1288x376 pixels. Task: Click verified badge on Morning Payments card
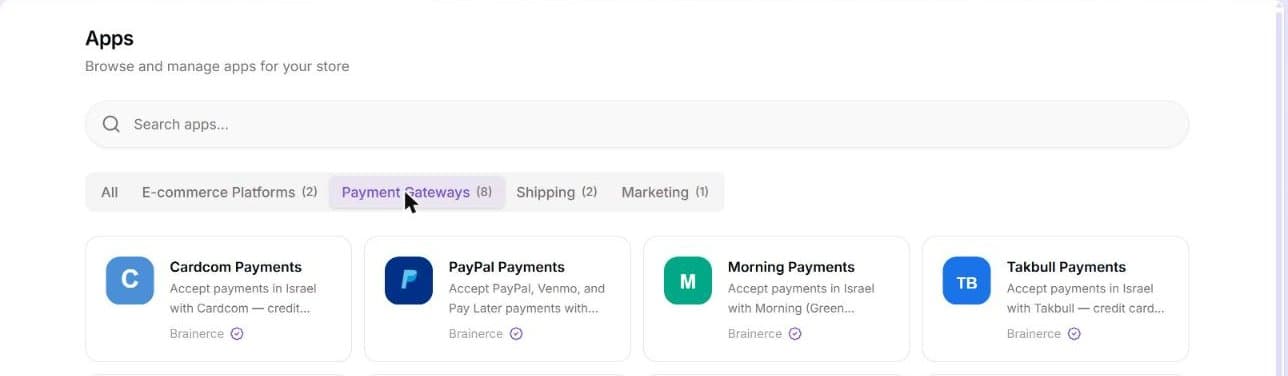point(795,334)
